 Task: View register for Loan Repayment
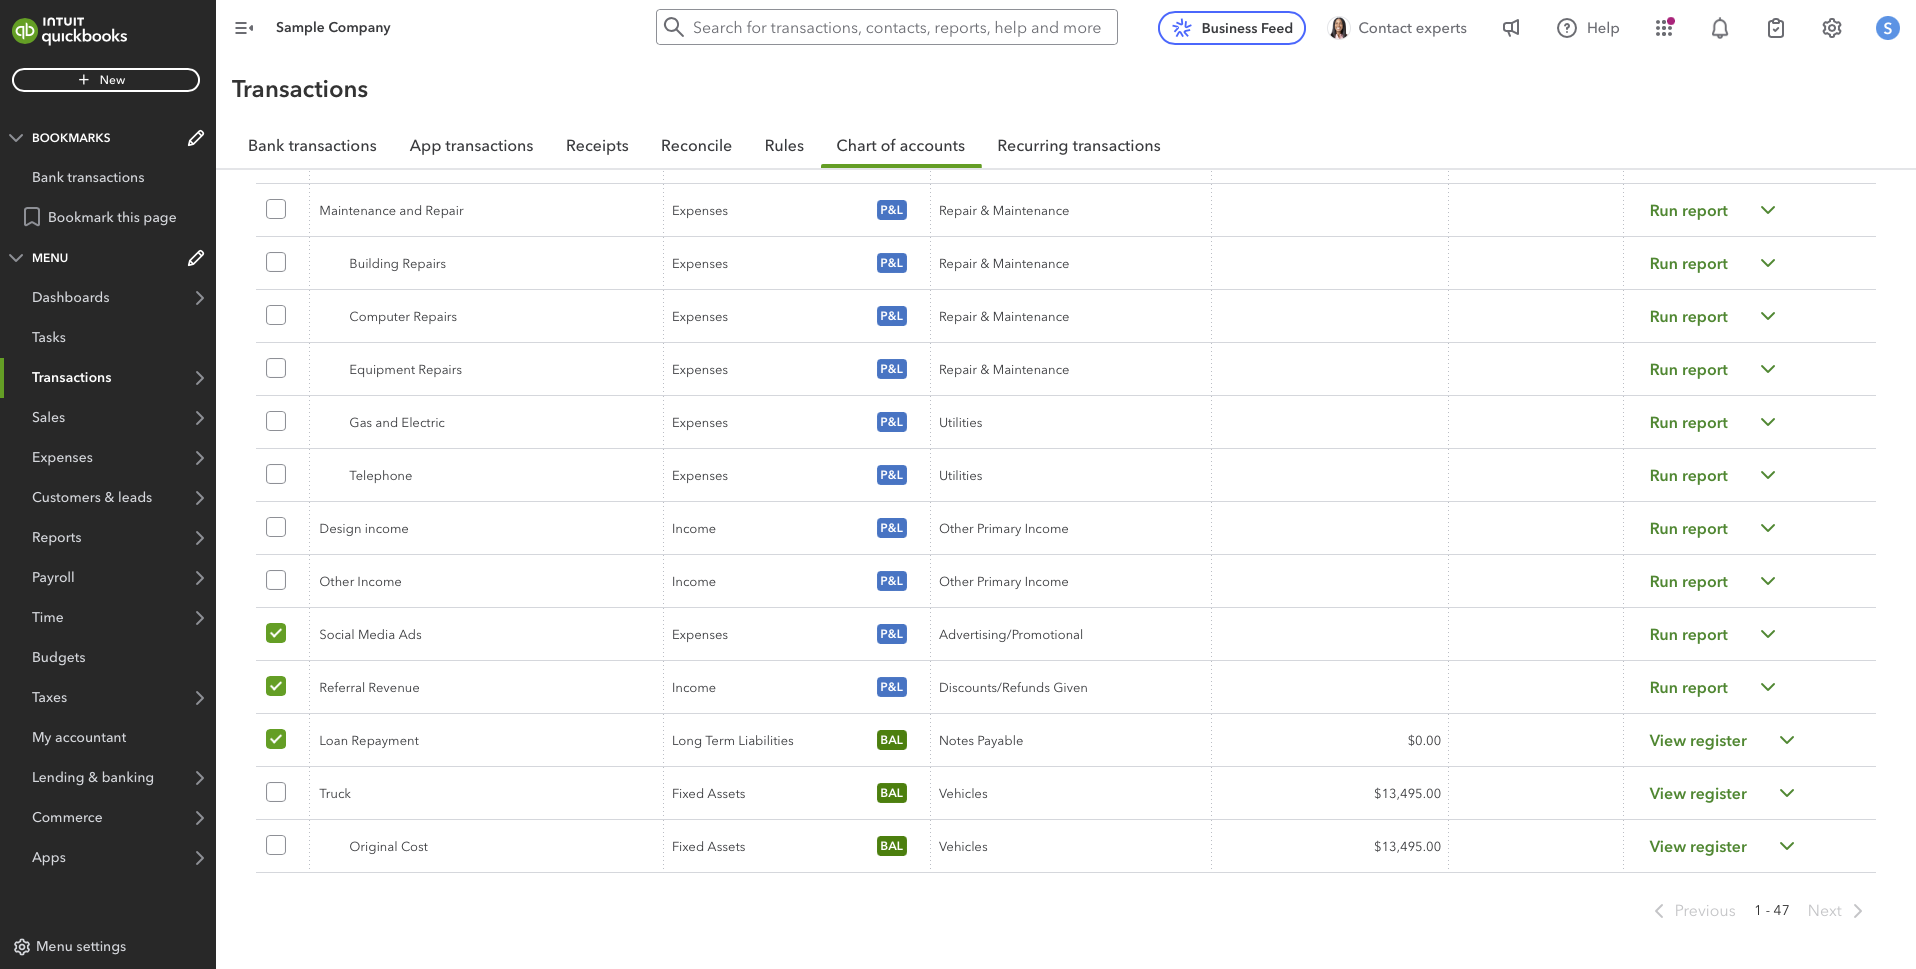[x=1697, y=740]
